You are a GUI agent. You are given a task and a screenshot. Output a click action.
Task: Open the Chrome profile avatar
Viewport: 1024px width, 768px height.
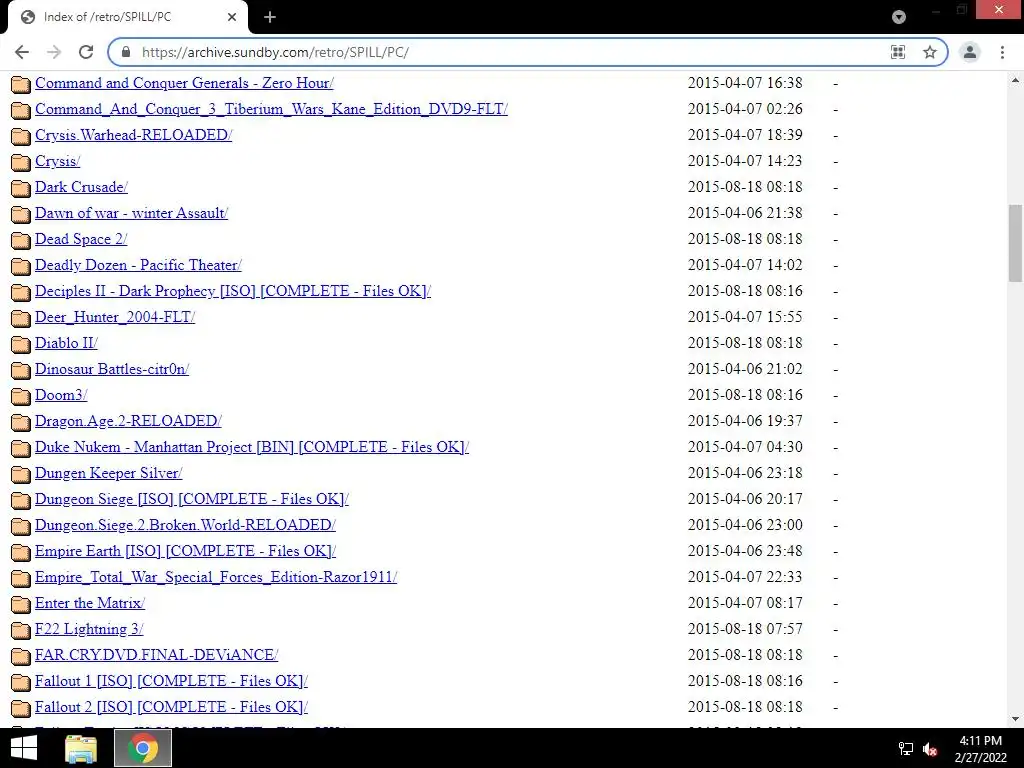pos(970,52)
